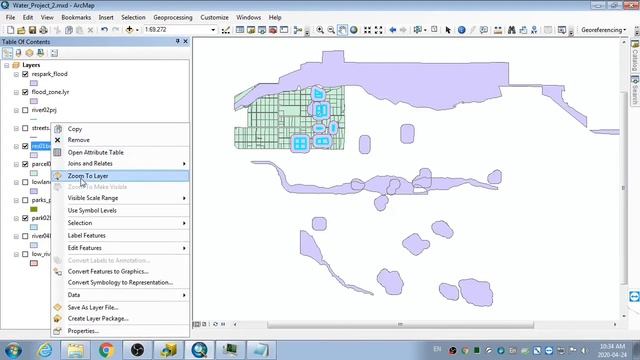
Task: Click the parks_ green symbol swatch
Action: pos(34,209)
